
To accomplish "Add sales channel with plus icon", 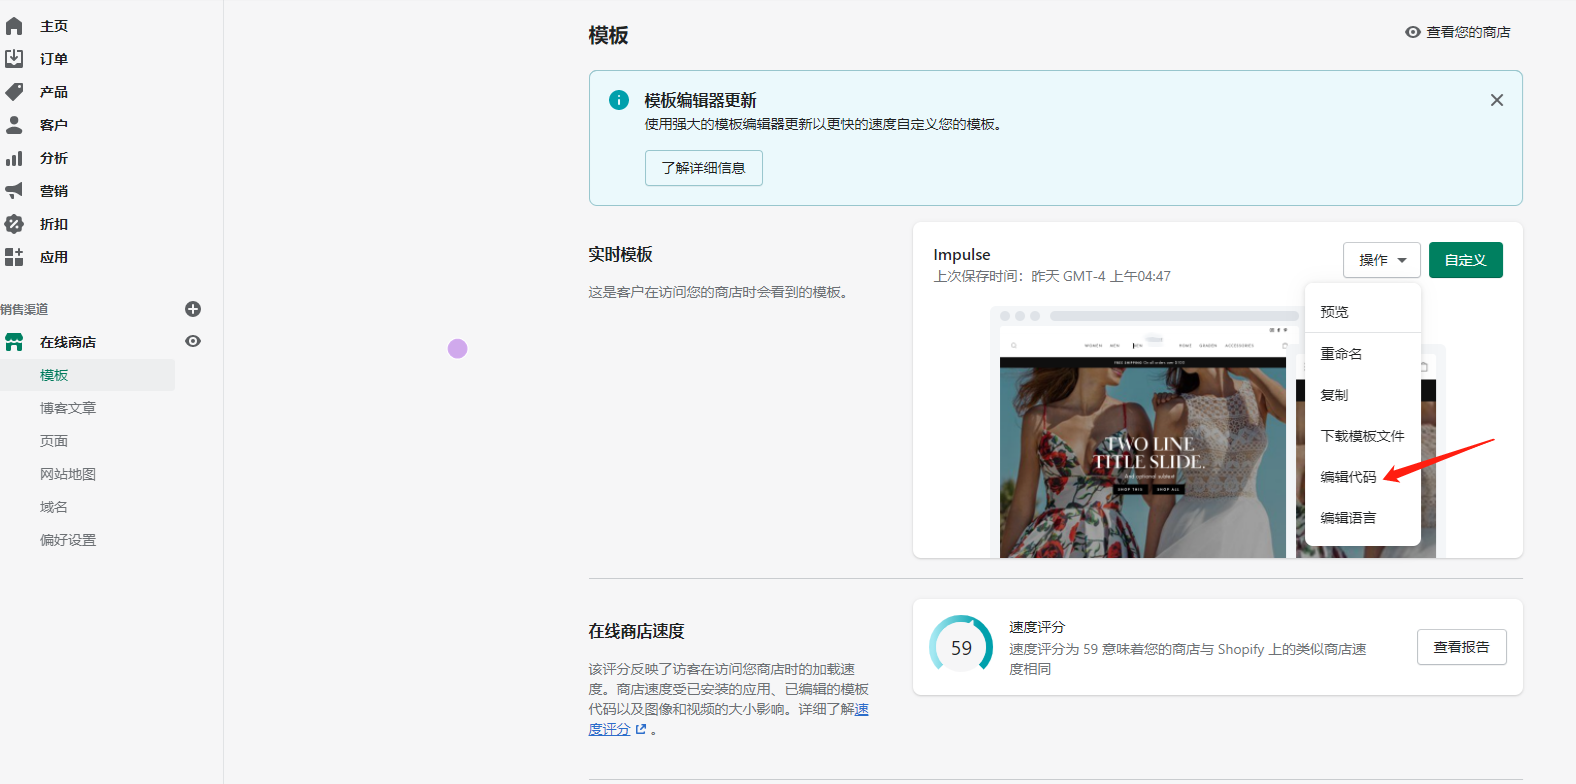I will [x=193, y=309].
